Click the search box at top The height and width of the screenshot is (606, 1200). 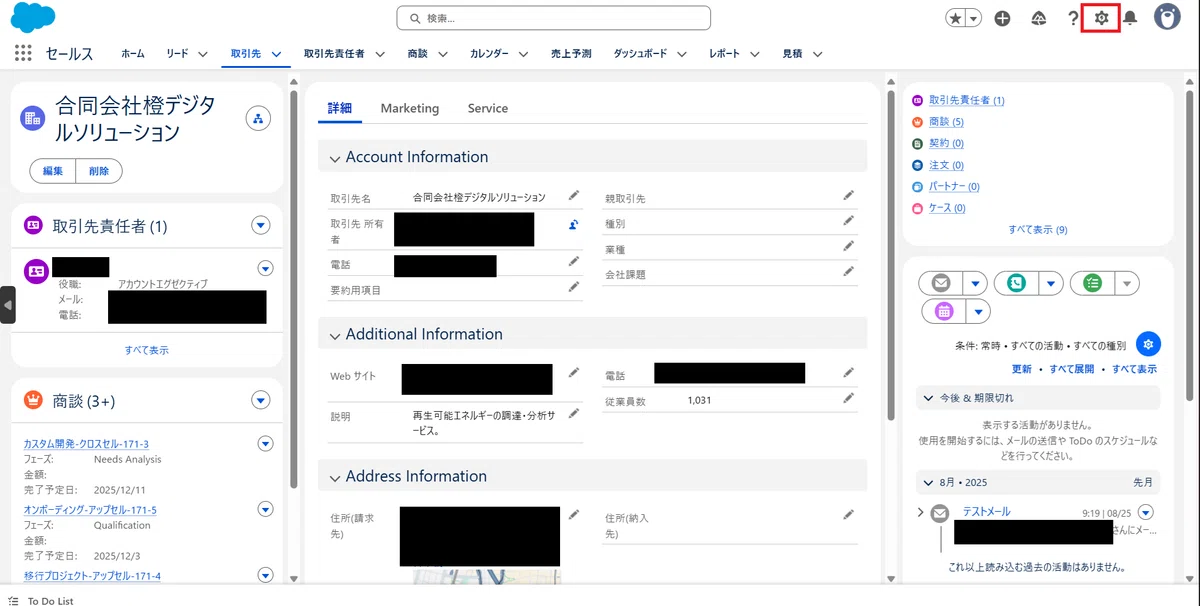tap(554, 18)
